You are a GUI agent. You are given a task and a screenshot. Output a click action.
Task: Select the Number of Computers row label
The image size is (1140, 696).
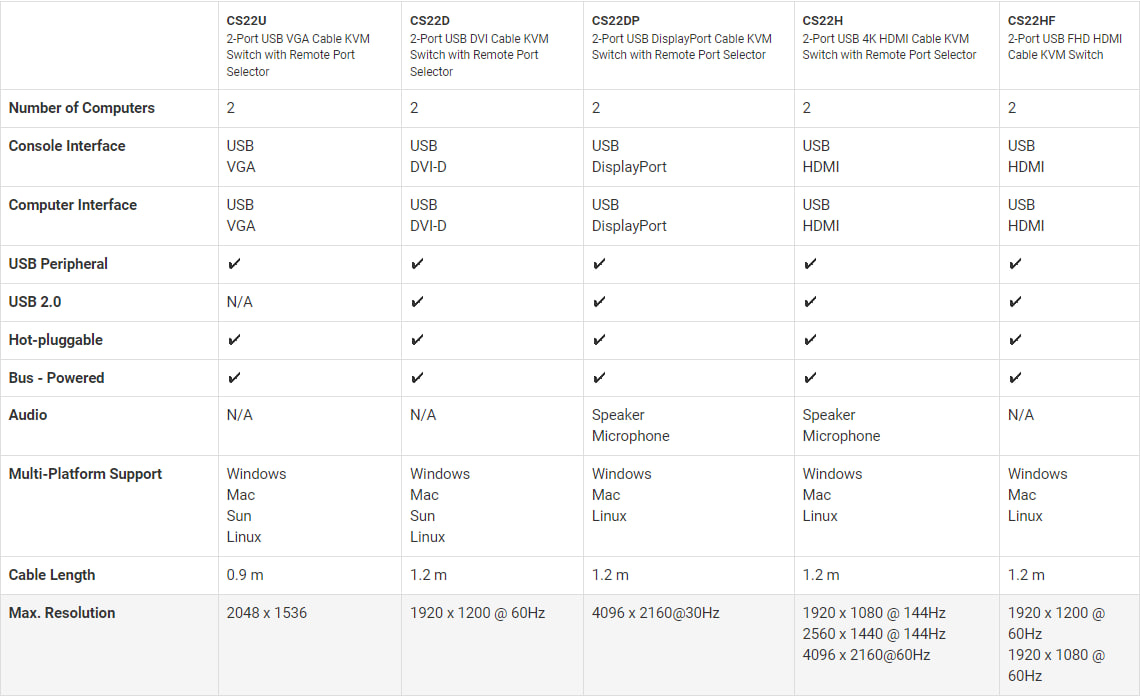(x=81, y=108)
